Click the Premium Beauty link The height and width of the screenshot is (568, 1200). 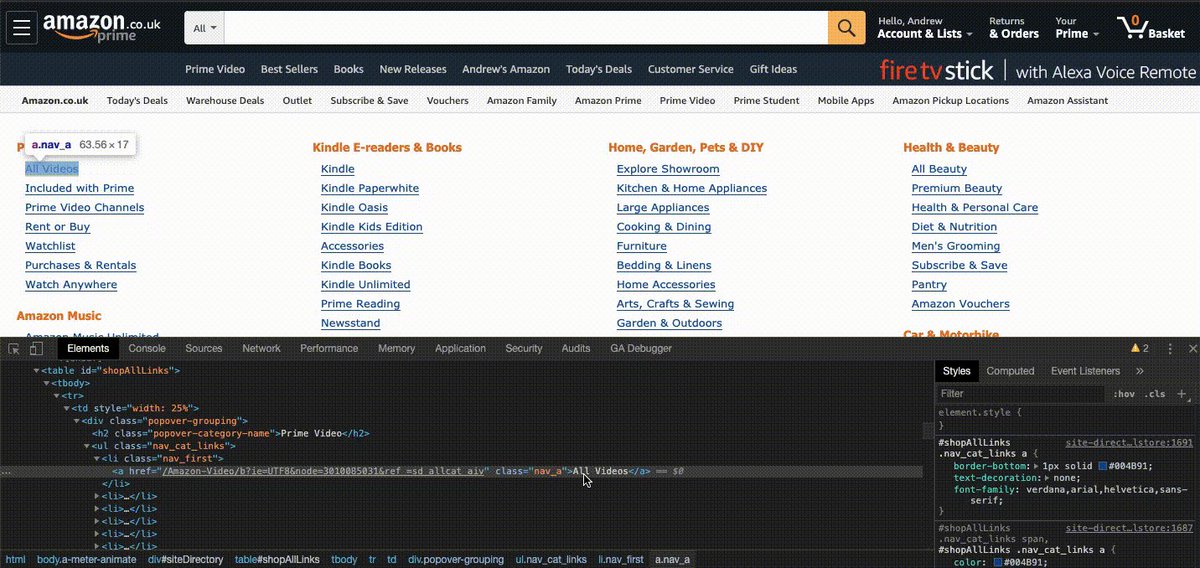click(957, 188)
